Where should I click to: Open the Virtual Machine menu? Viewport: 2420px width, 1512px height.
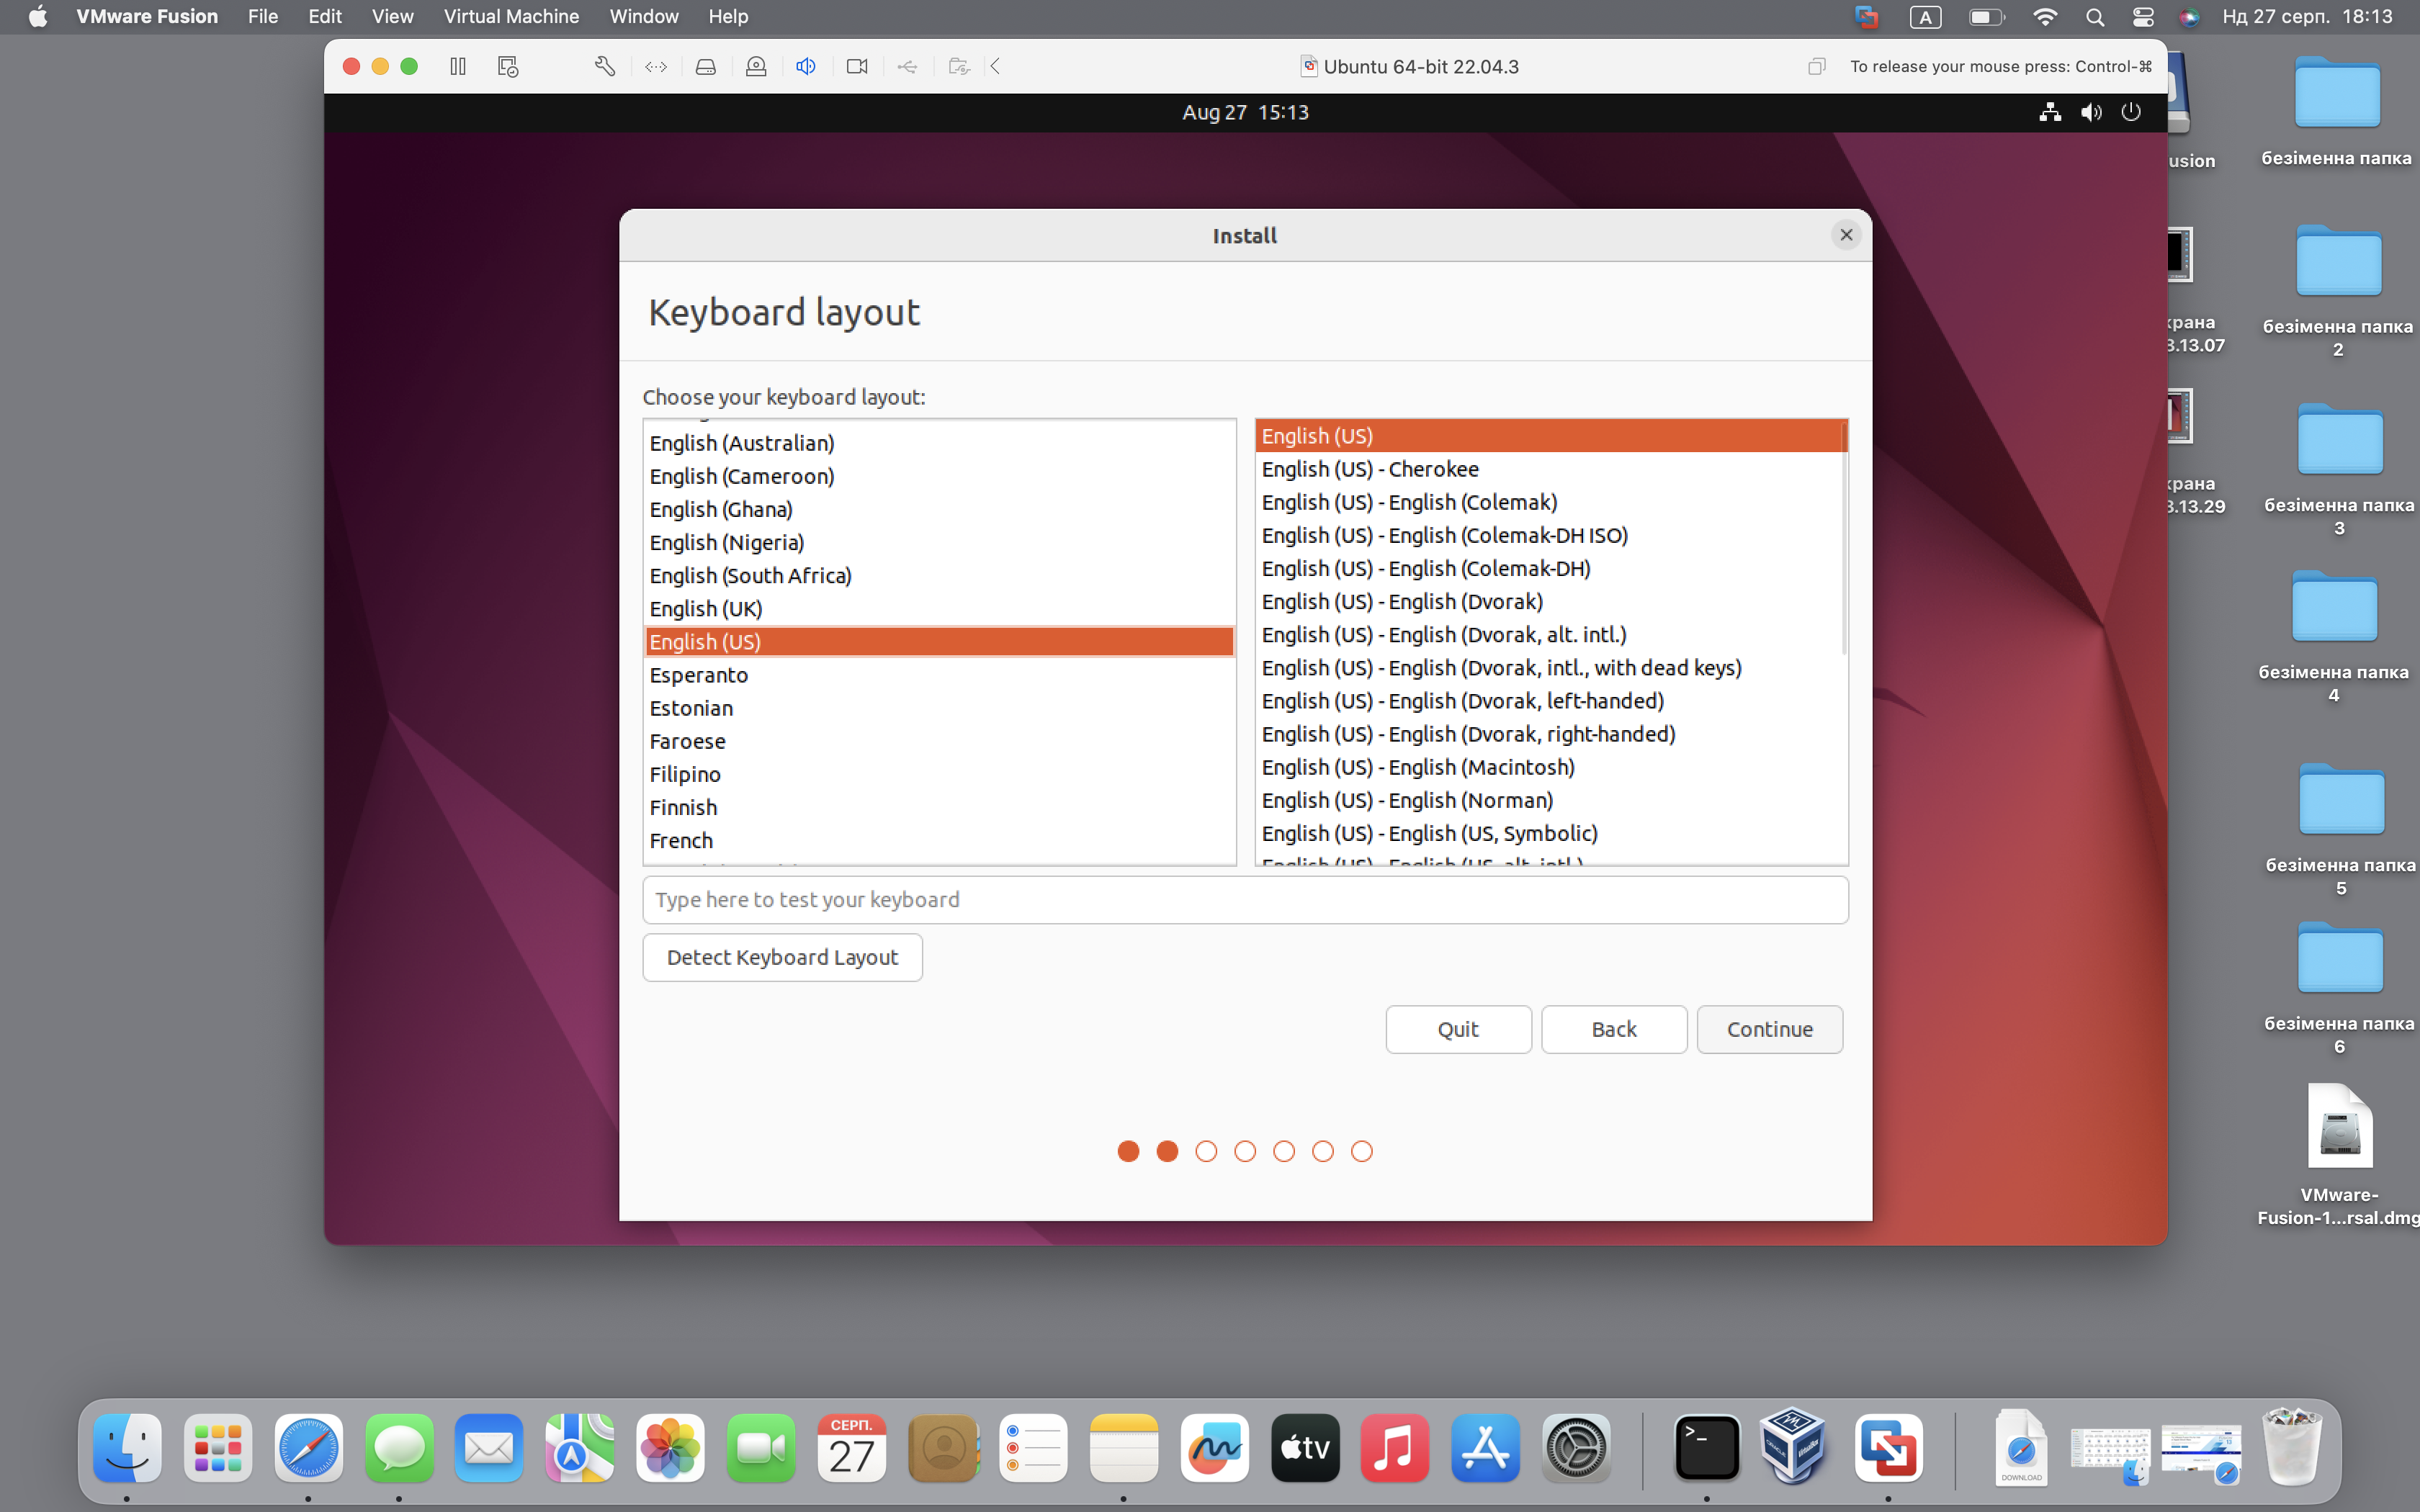click(511, 16)
